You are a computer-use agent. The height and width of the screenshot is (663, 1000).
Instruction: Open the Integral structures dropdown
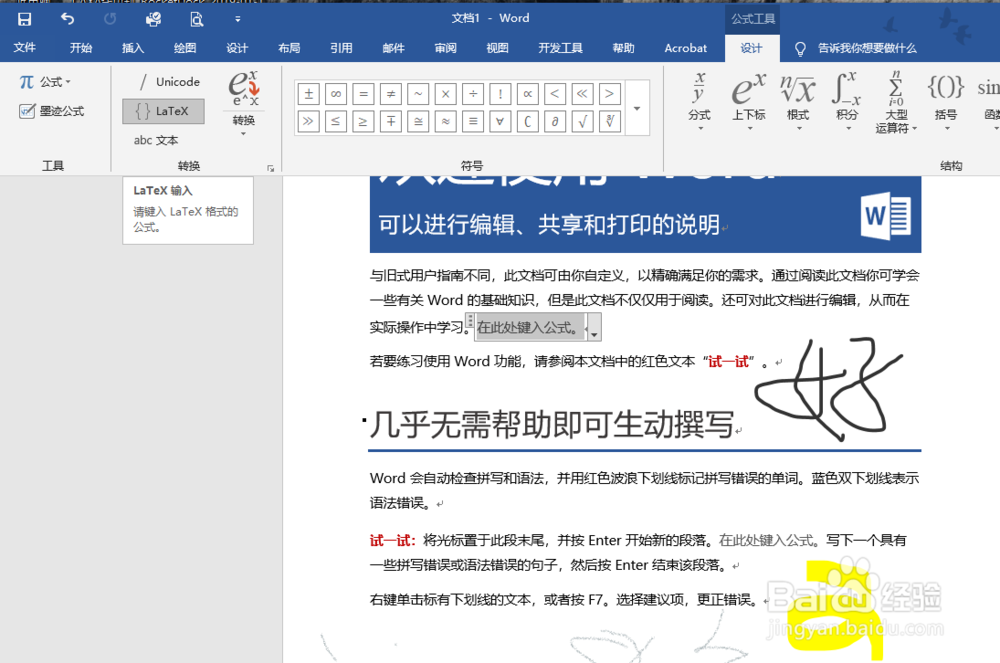pos(847,101)
